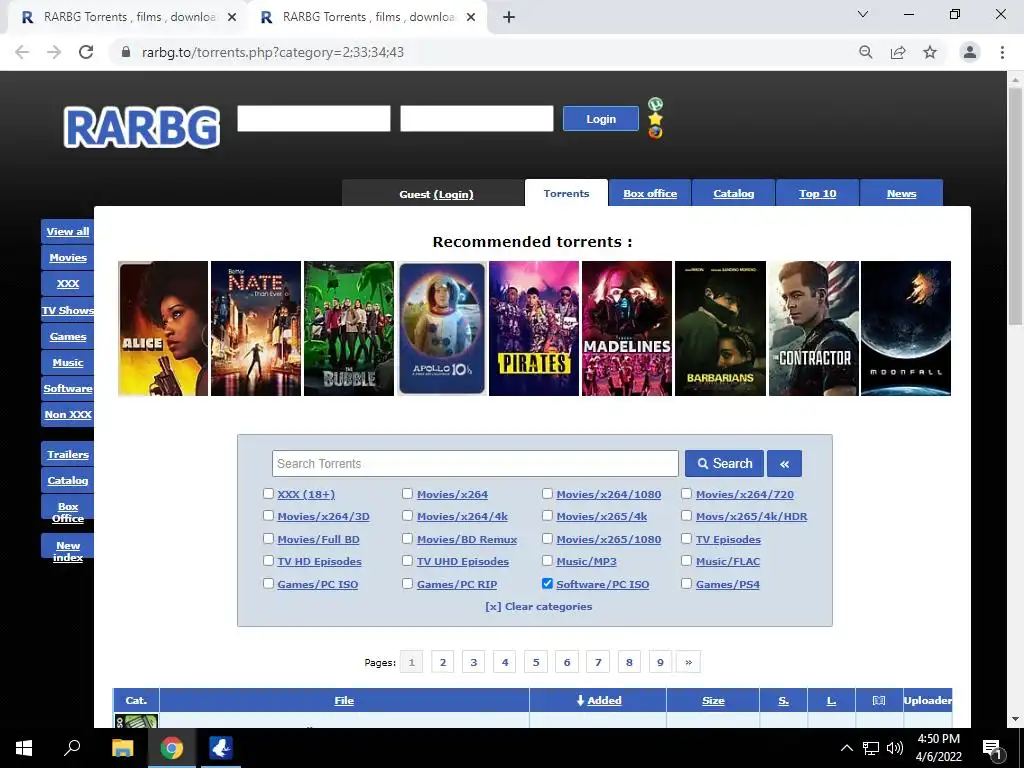The image size is (1024, 768).
Task: Open the notification center icon
Action: point(992,749)
